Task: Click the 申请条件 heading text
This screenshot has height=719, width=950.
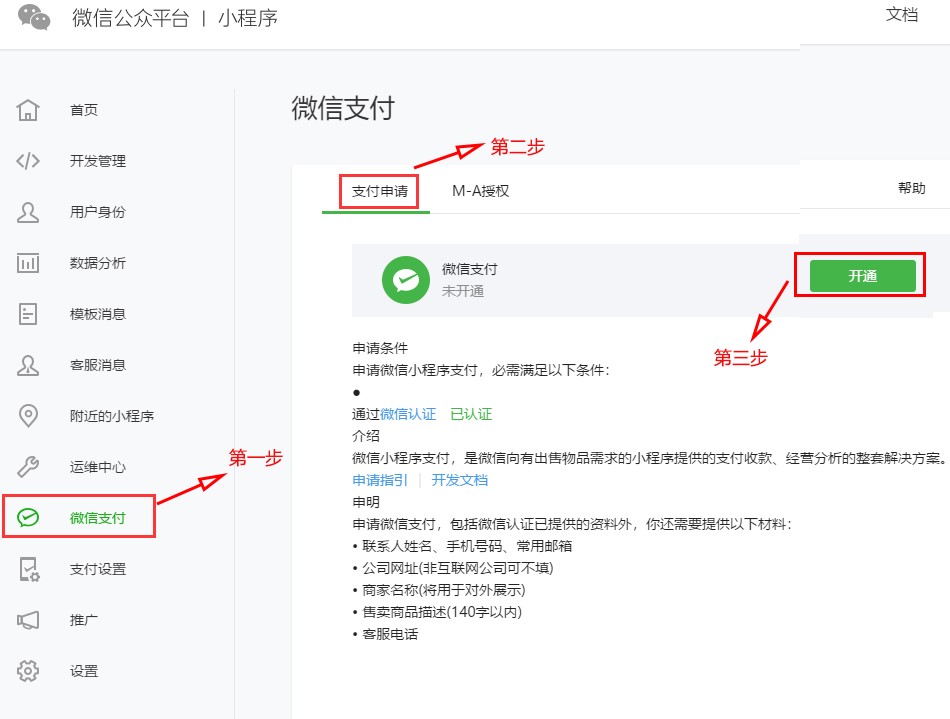Action: [380, 348]
